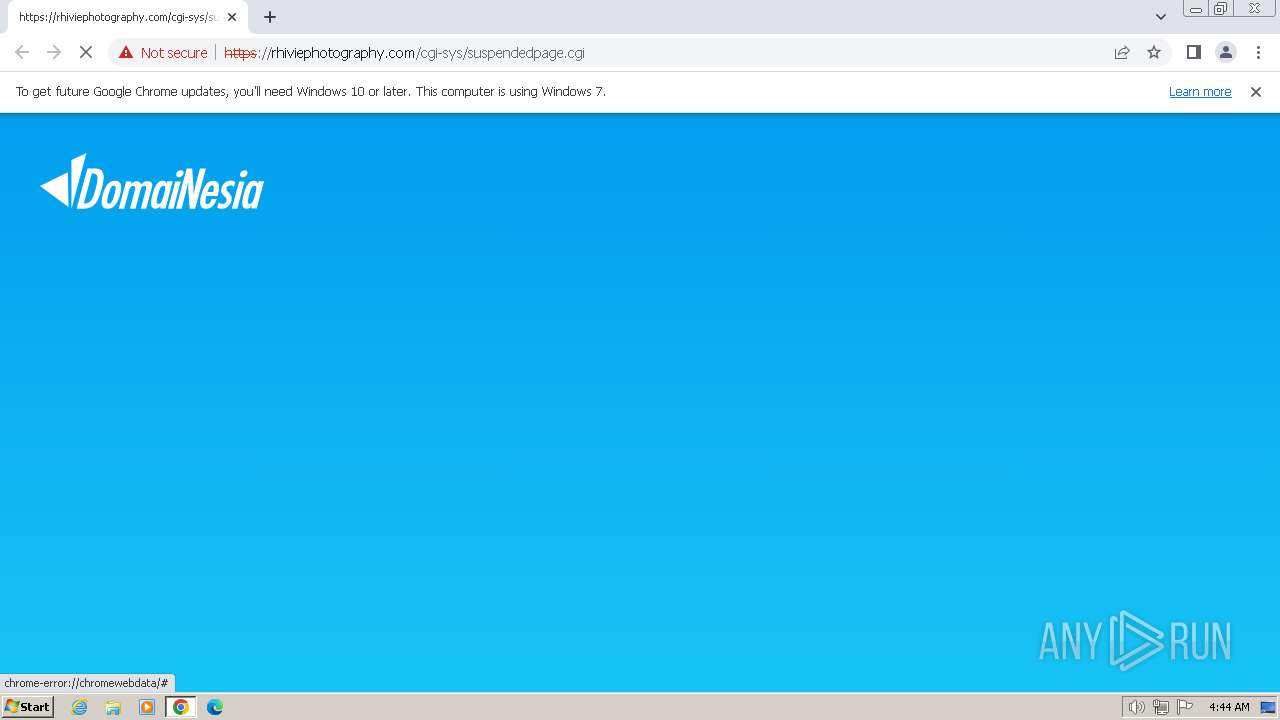The height and width of the screenshot is (720, 1280).
Task: Open the Learn more link
Action: [x=1200, y=91]
